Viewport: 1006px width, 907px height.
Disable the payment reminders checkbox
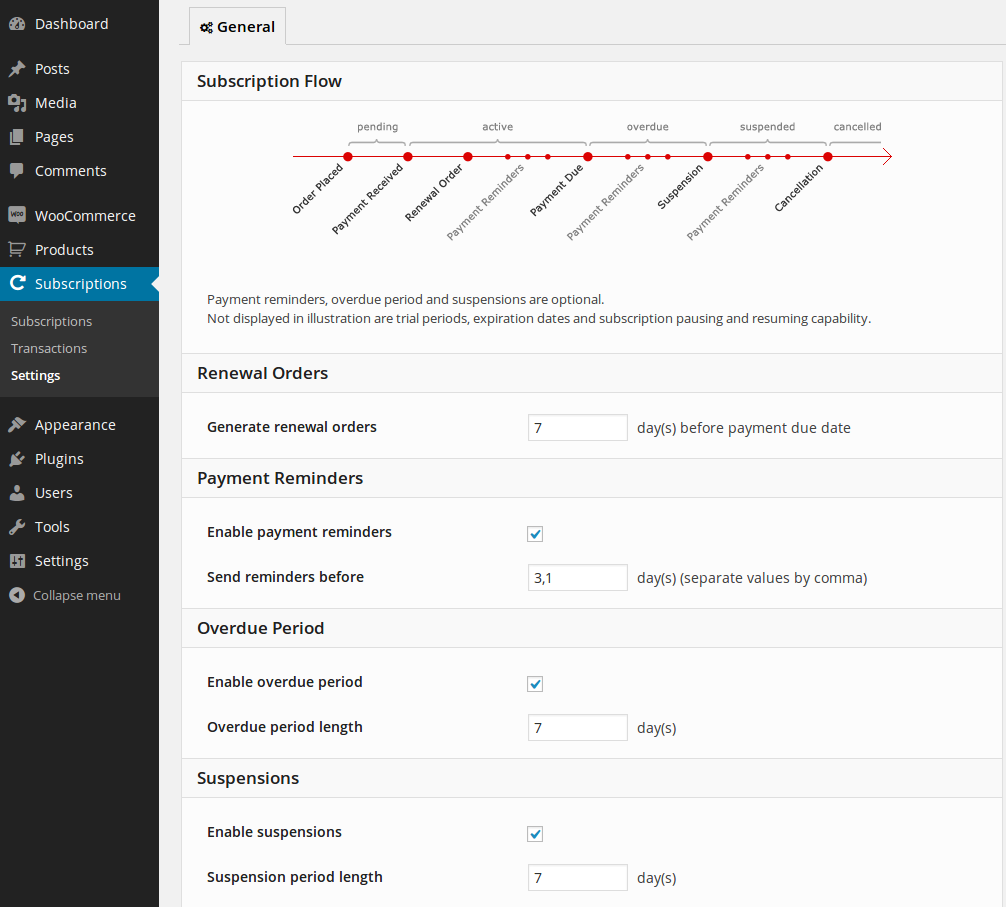coord(535,534)
